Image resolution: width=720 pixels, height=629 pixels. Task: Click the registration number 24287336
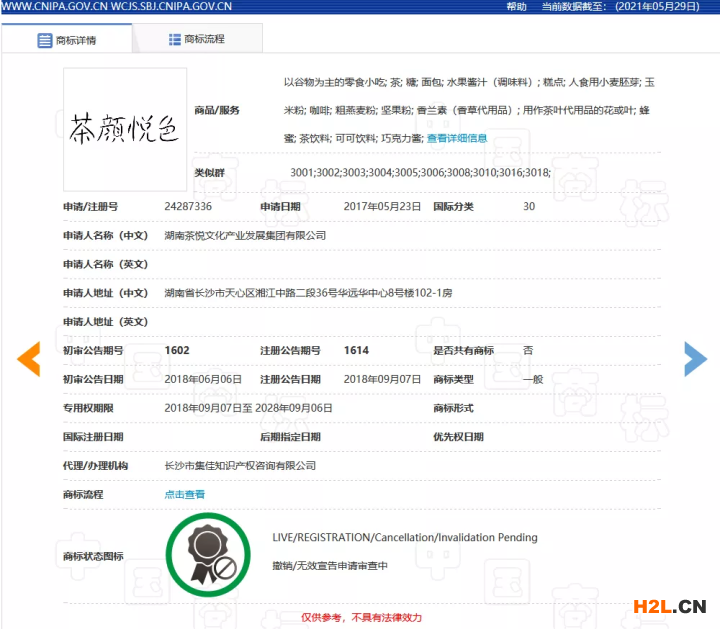(x=188, y=206)
